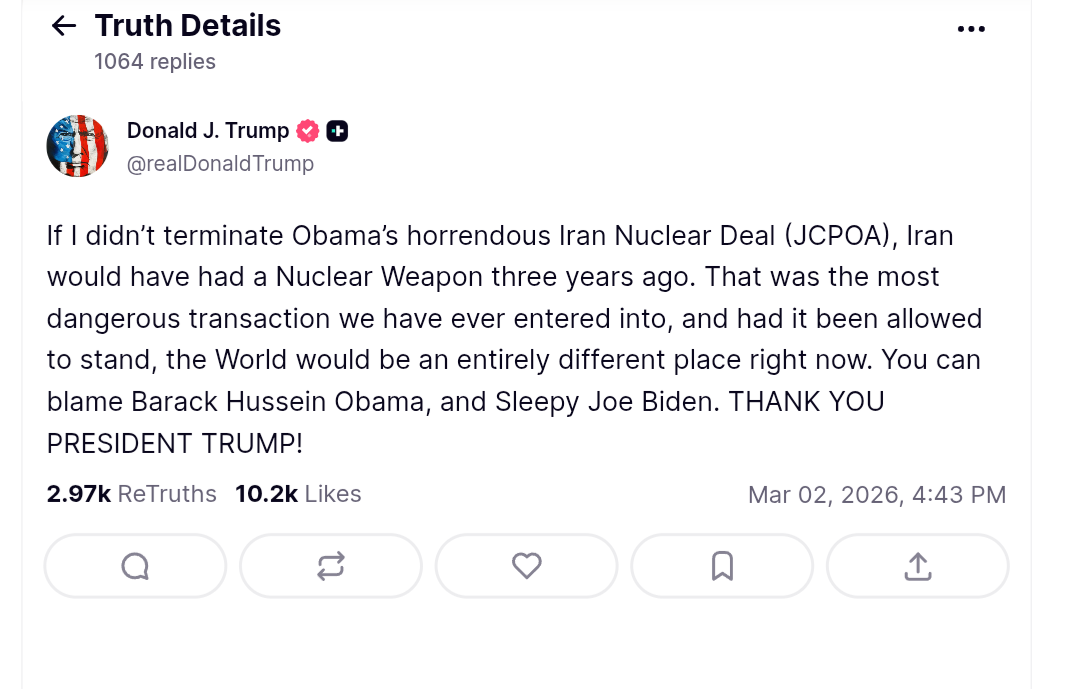Viewport: 1080px width, 689px height.
Task: Click the red verified checkmark badge
Action: pyautogui.click(x=308, y=131)
